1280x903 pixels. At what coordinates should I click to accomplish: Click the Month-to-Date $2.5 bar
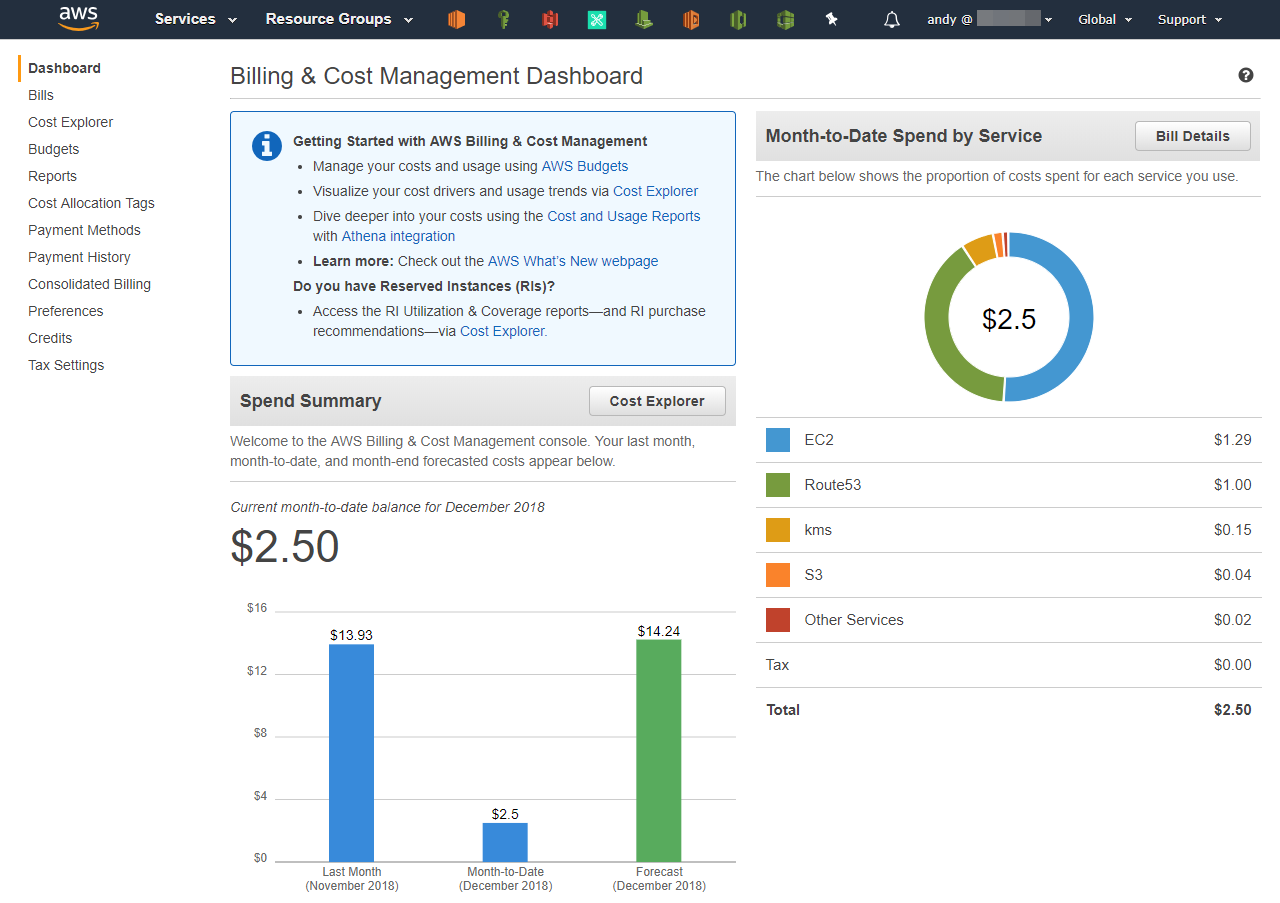click(x=505, y=842)
